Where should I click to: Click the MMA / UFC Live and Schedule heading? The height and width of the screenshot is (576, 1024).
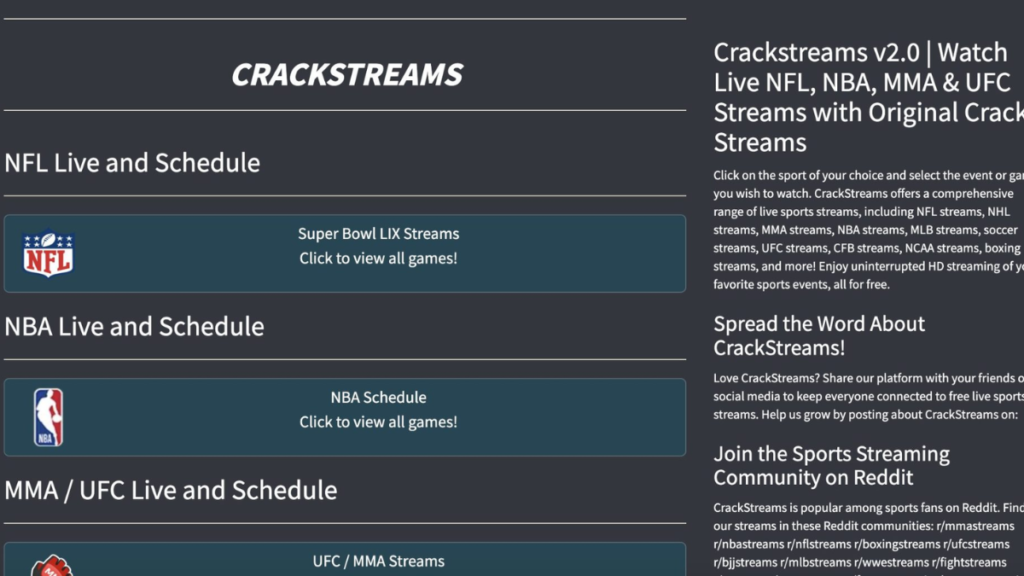[x=170, y=490]
